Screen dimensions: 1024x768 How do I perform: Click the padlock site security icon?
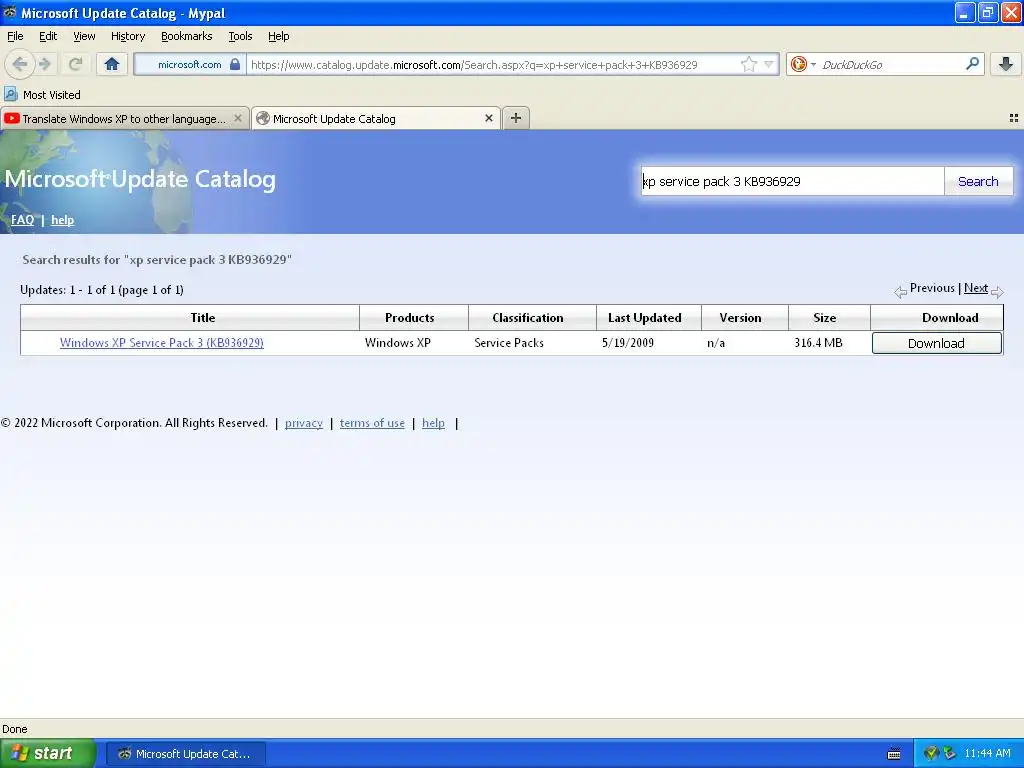click(235, 64)
